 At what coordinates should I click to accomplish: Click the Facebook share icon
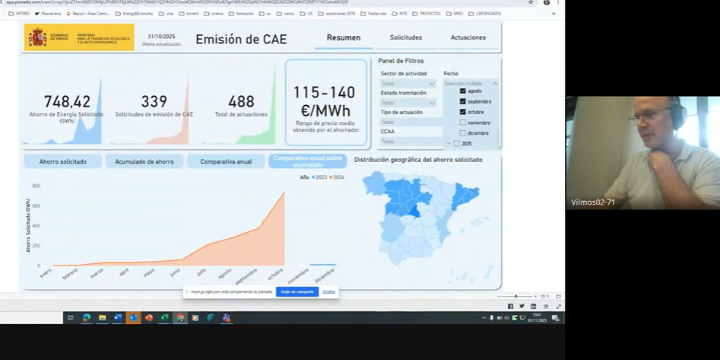(510, 306)
